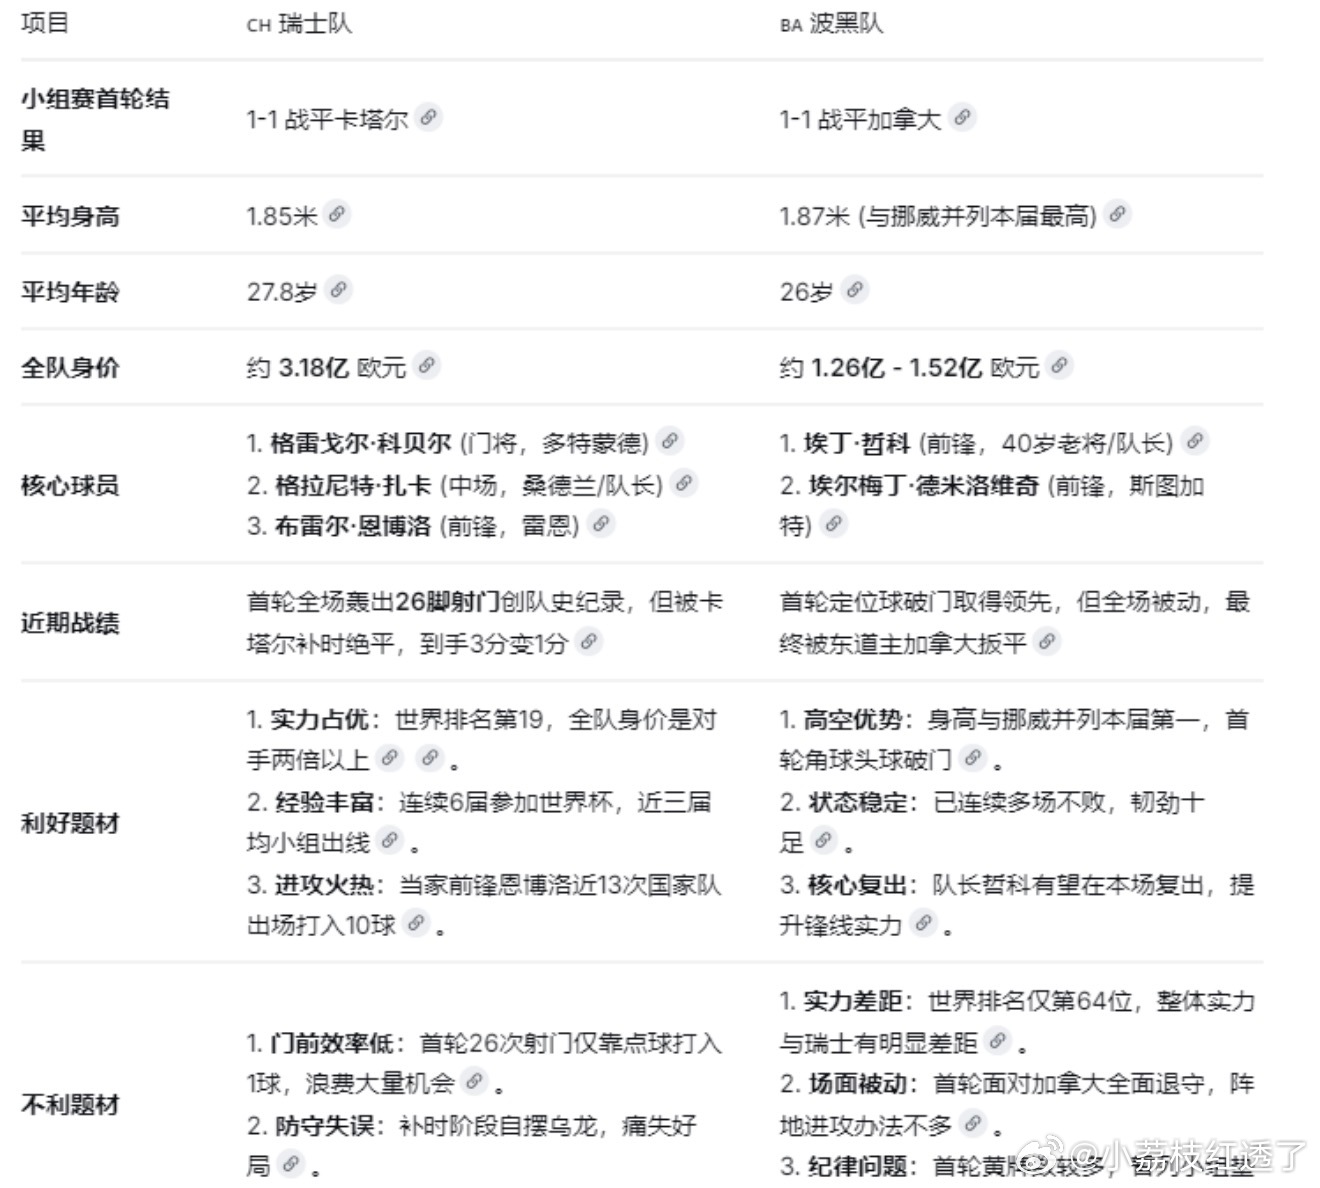Image resolution: width=1320 pixels, height=1188 pixels.
Task: Click the value 26岁
Action: pyautogui.click(x=806, y=292)
